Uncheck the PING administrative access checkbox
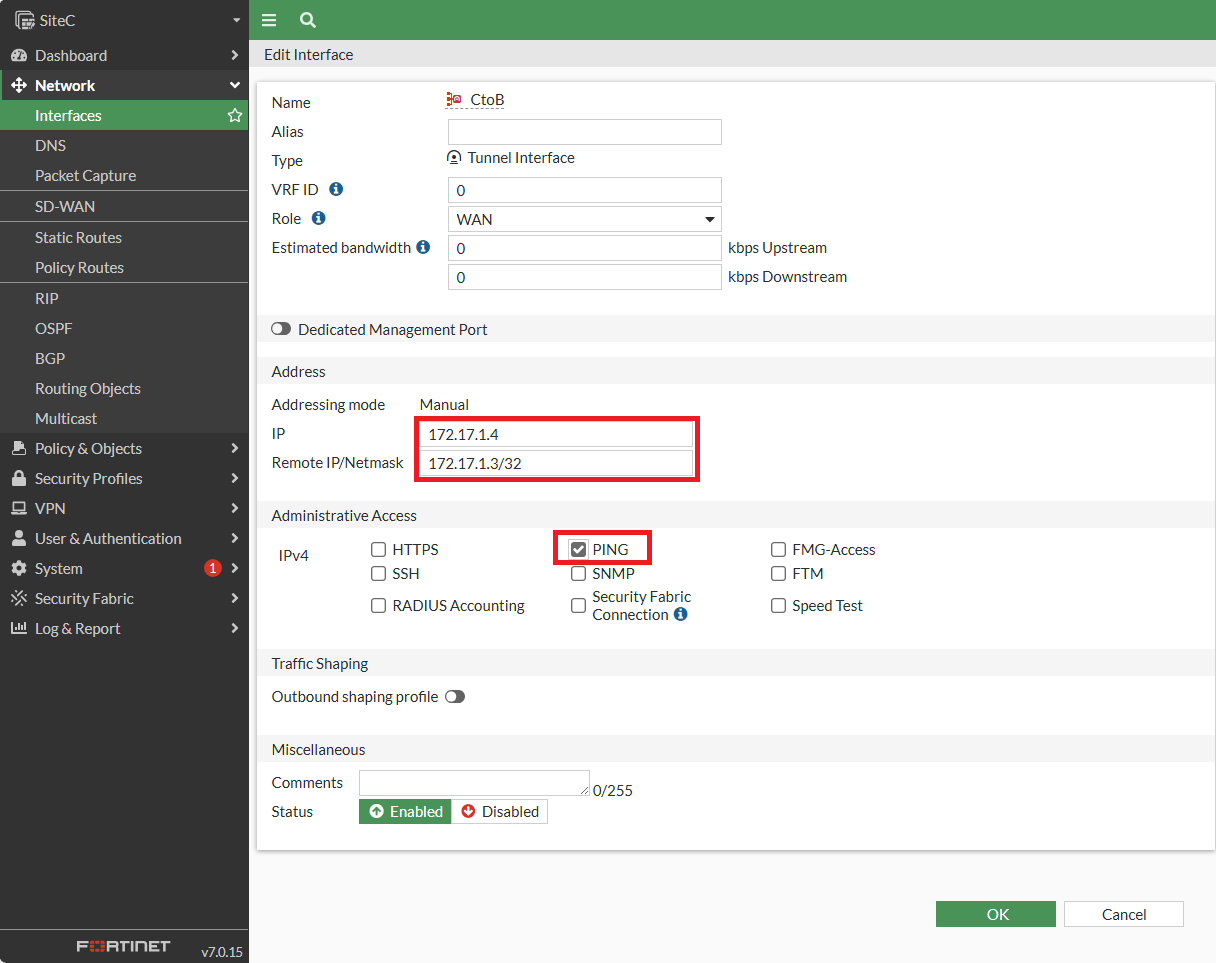The height and width of the screenshot is (963, 1216). tap(578, 549)
